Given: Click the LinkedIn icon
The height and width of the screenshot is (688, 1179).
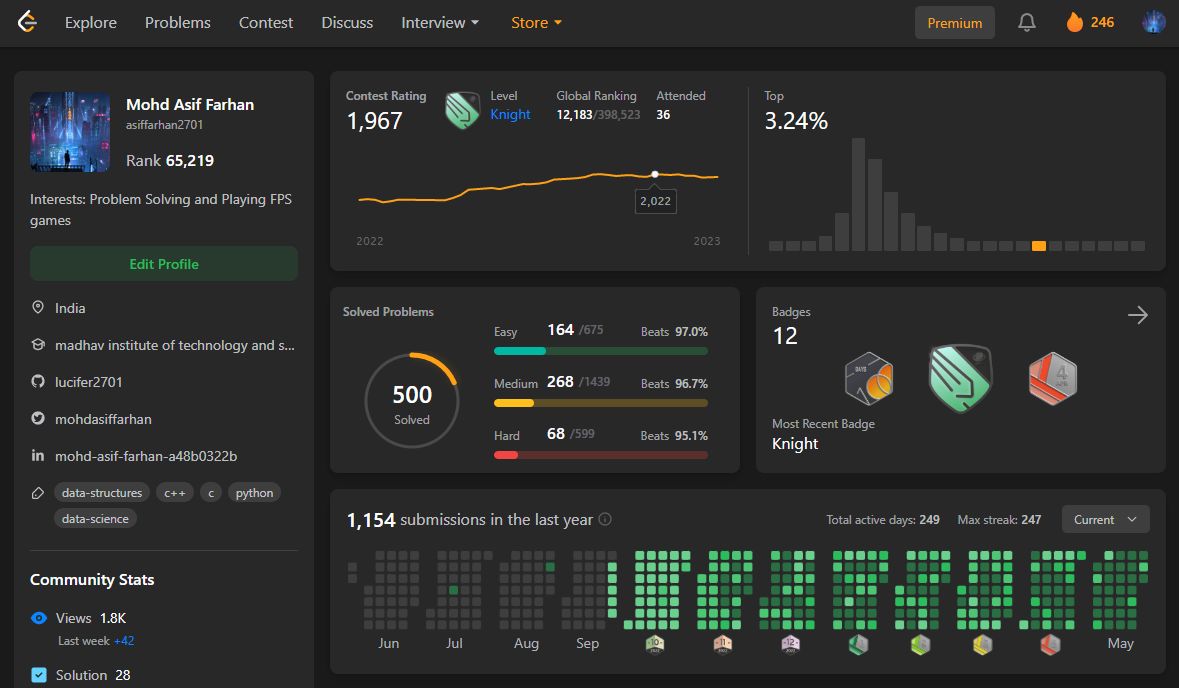Looking at the screenshot, I should click(38, 455).
